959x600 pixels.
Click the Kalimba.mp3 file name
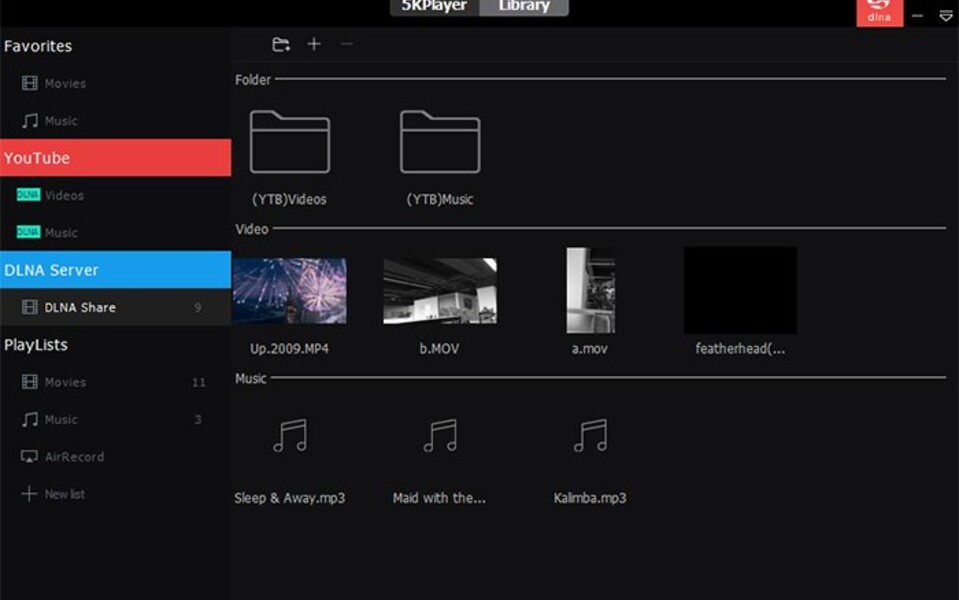[590, 498]
